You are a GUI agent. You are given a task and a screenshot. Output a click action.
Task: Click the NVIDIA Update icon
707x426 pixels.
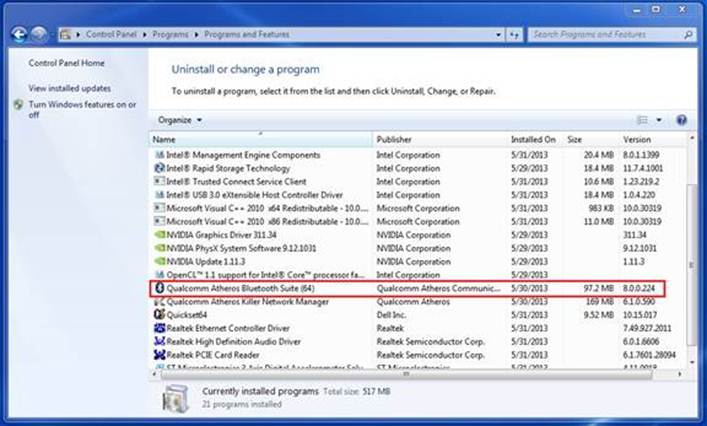point(159,261)
